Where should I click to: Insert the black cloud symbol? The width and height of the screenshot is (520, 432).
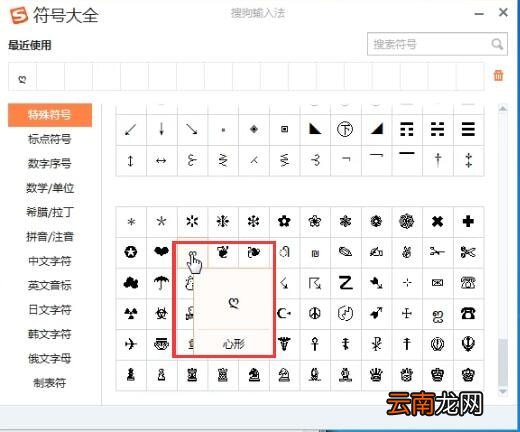click(x=131, y=283)
